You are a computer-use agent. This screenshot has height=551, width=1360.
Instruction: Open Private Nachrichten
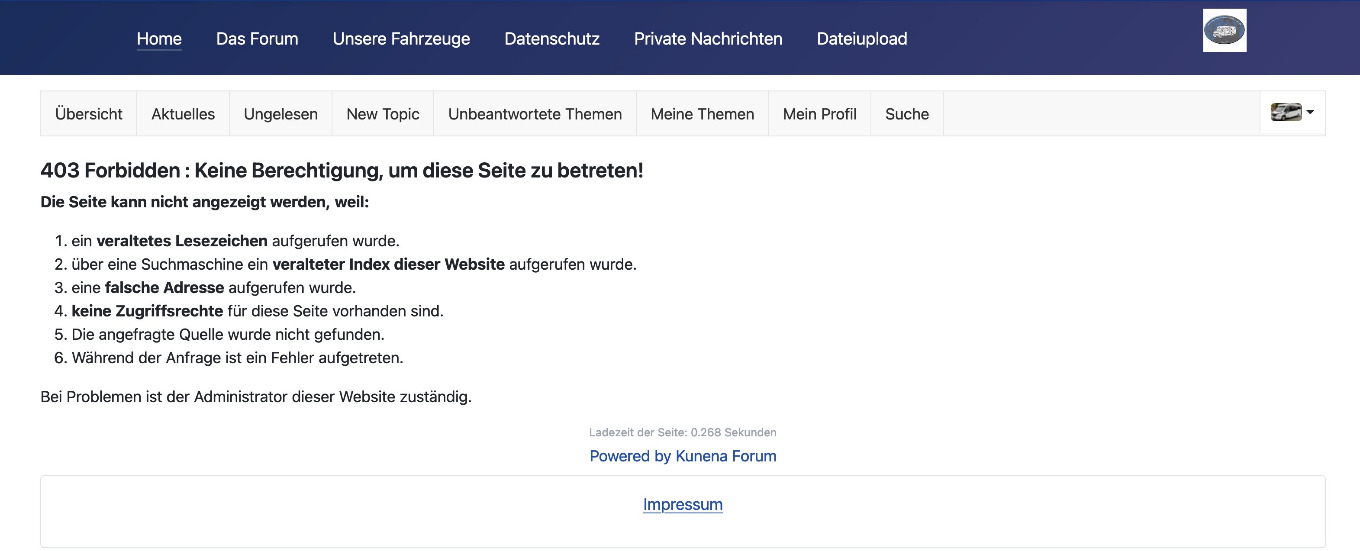click(x=708, y=39)
